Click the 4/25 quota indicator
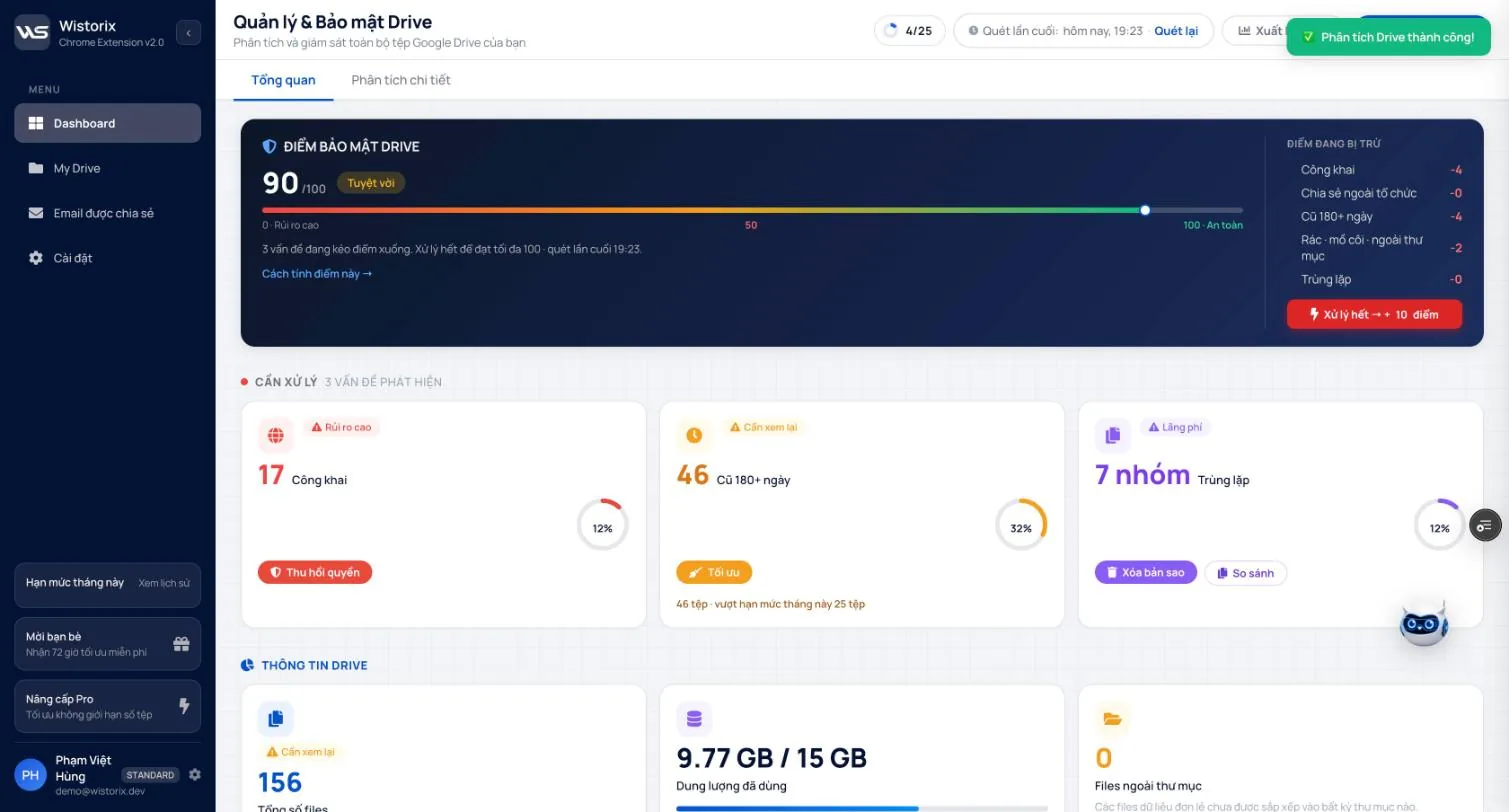The image size is (1509, 812). [x=909, y=31]
